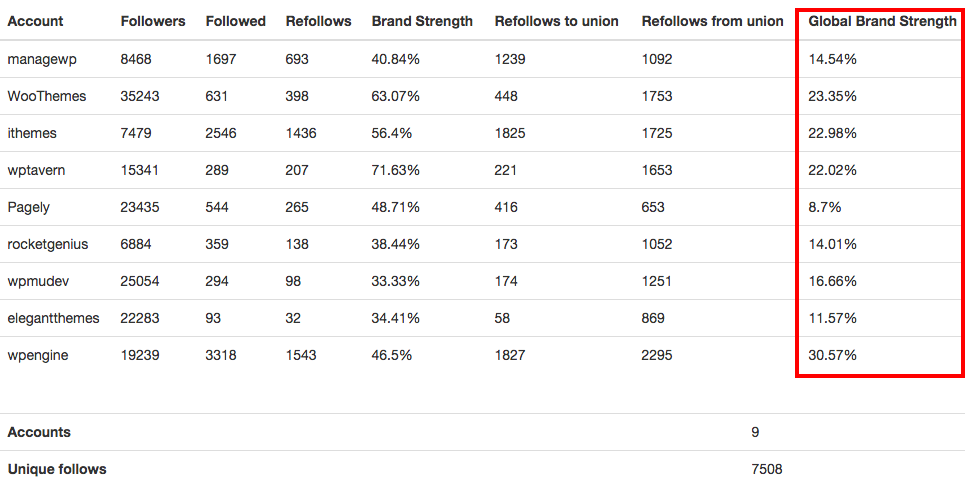Click Global Brand Strength header
The height and width of the screenshot is (485, 965).
tap(882, 21)
